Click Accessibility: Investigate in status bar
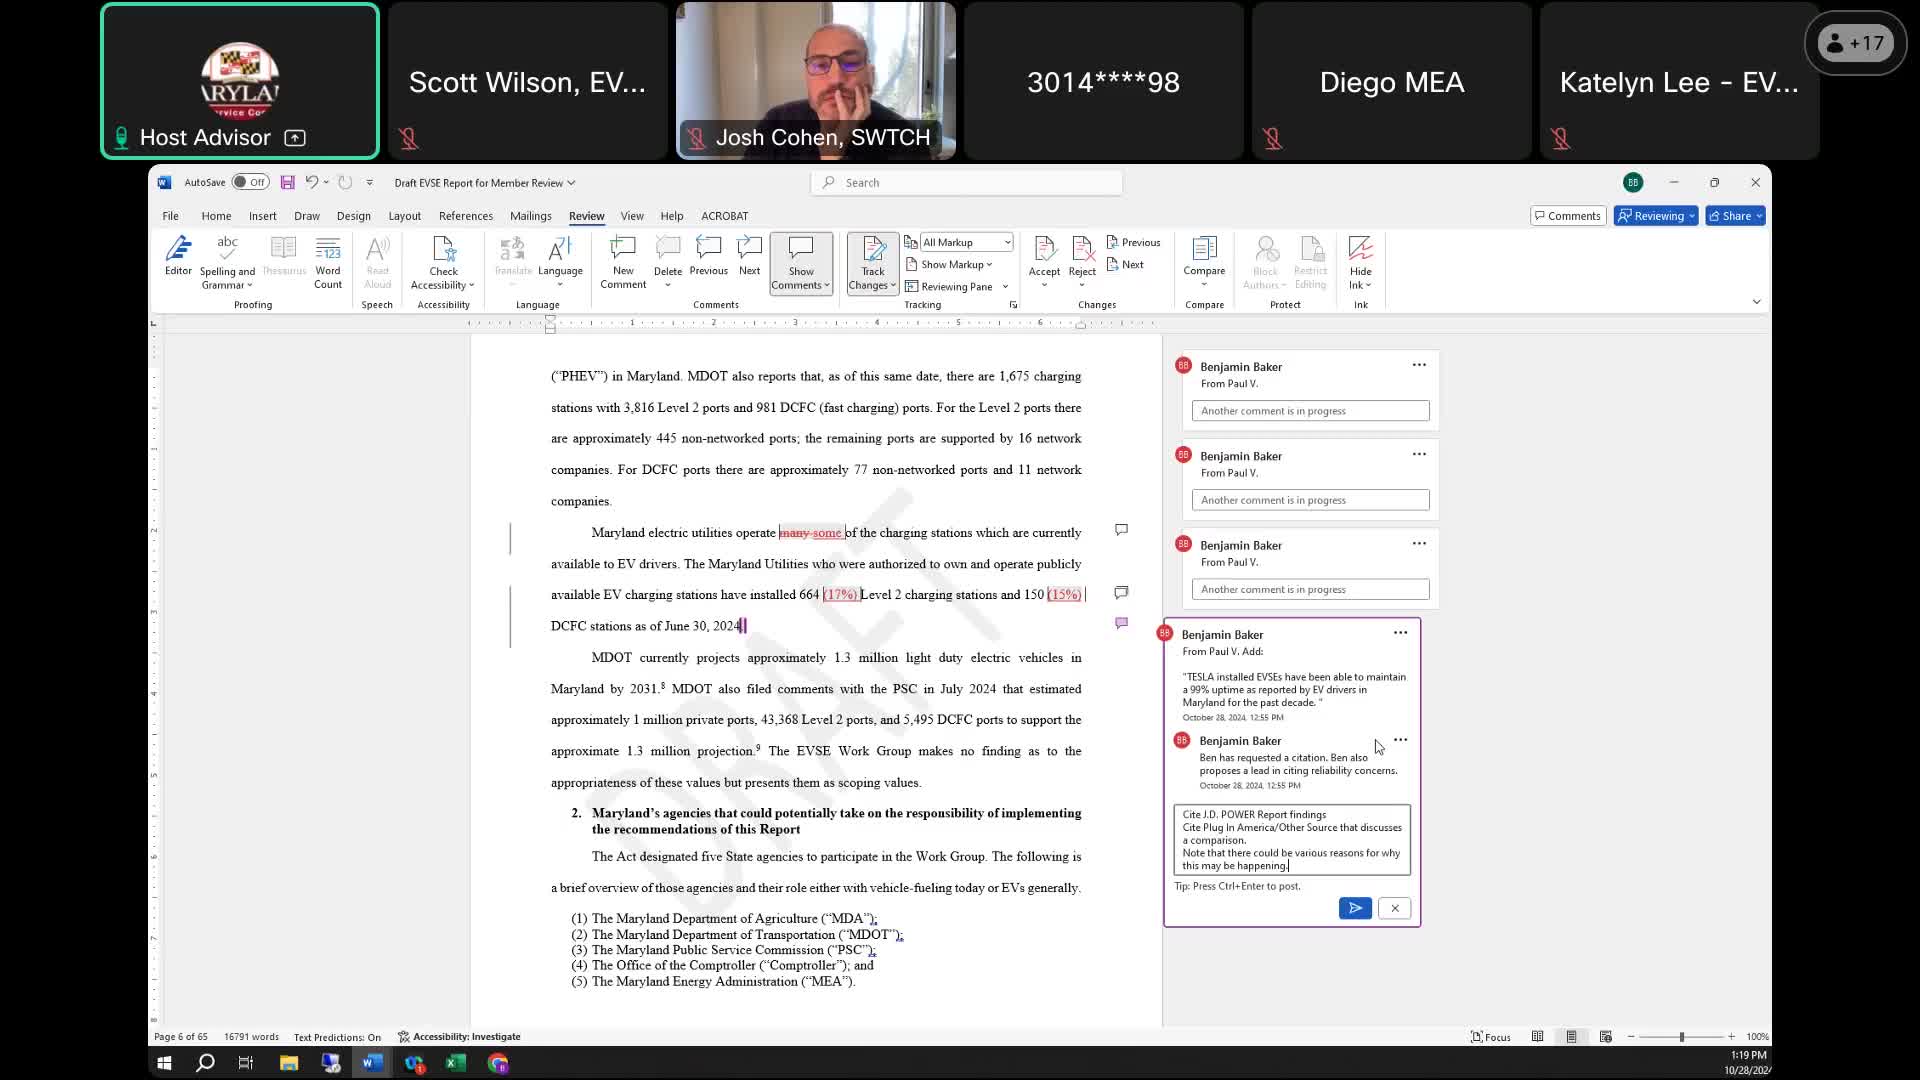 coord(459,1037)
